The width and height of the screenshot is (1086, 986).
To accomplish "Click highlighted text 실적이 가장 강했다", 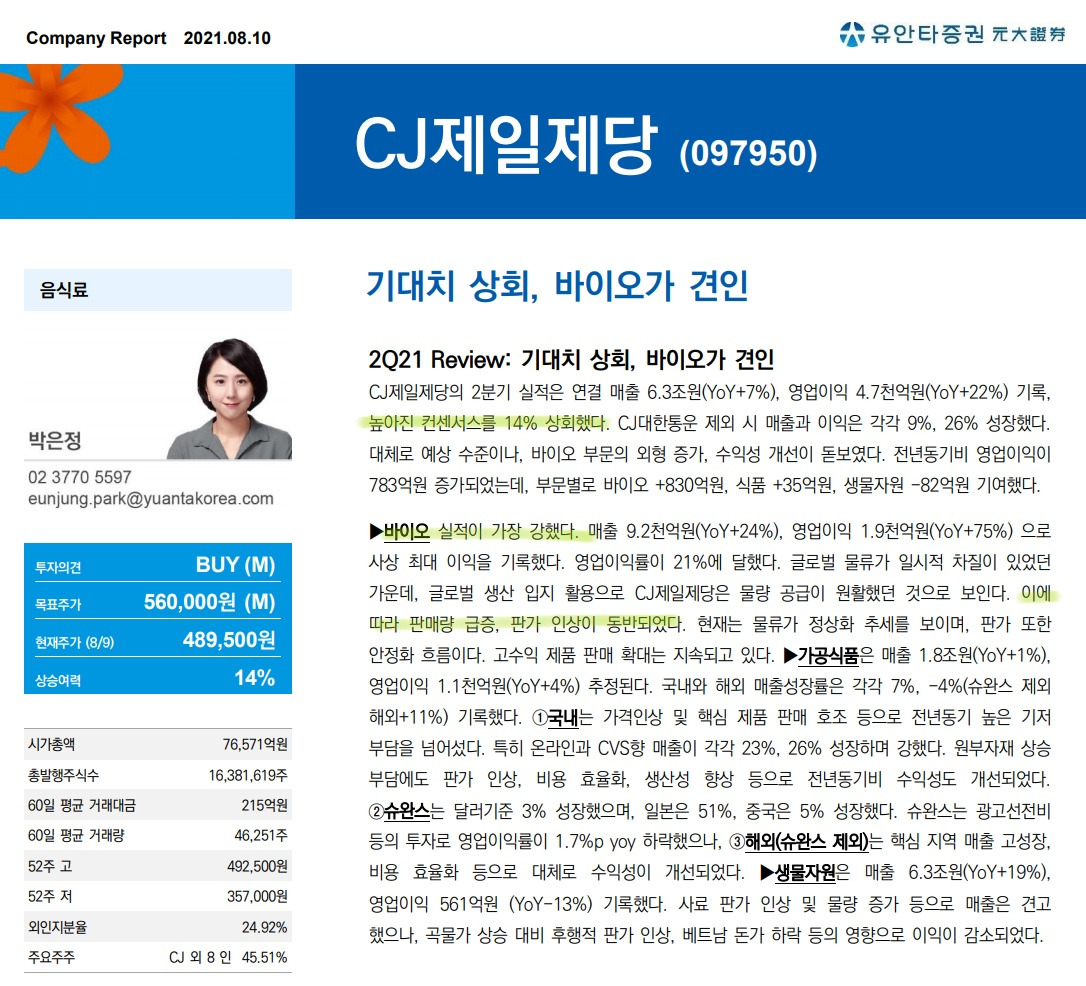I will coord(508,532).
